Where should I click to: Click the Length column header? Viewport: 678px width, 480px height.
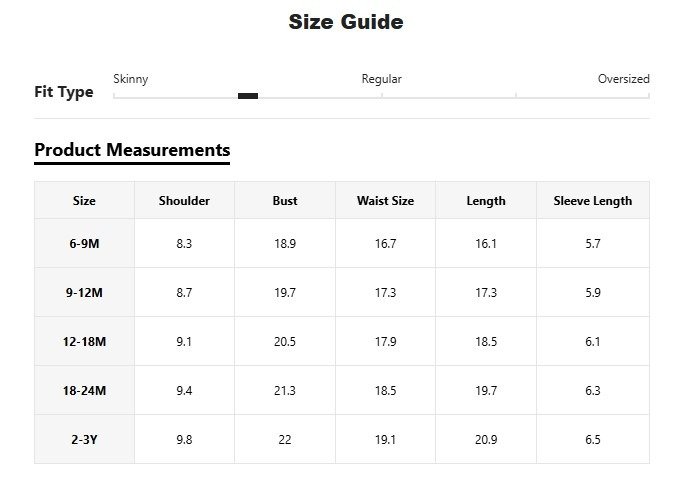[486, 201]
